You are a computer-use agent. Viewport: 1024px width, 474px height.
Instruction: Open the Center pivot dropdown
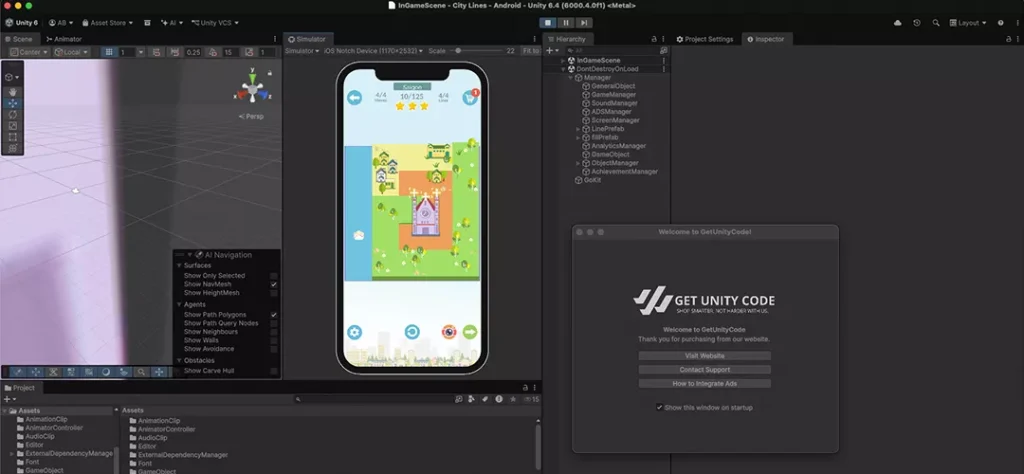[x=29, y=52]
